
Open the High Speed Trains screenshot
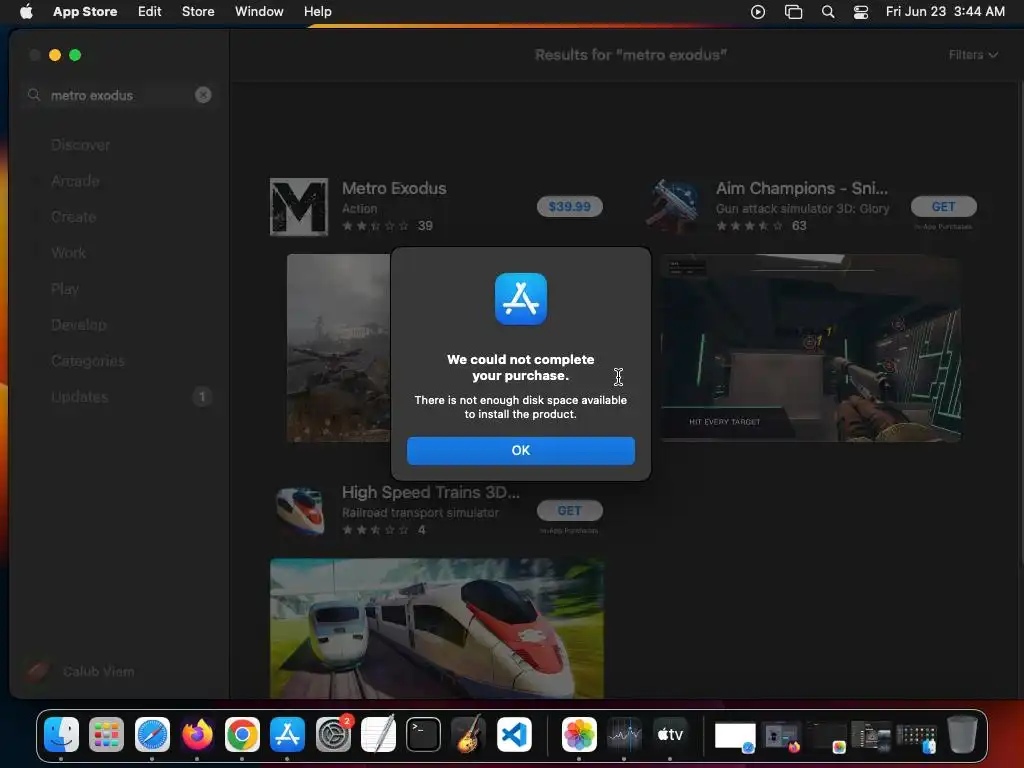tap(437, 628)
